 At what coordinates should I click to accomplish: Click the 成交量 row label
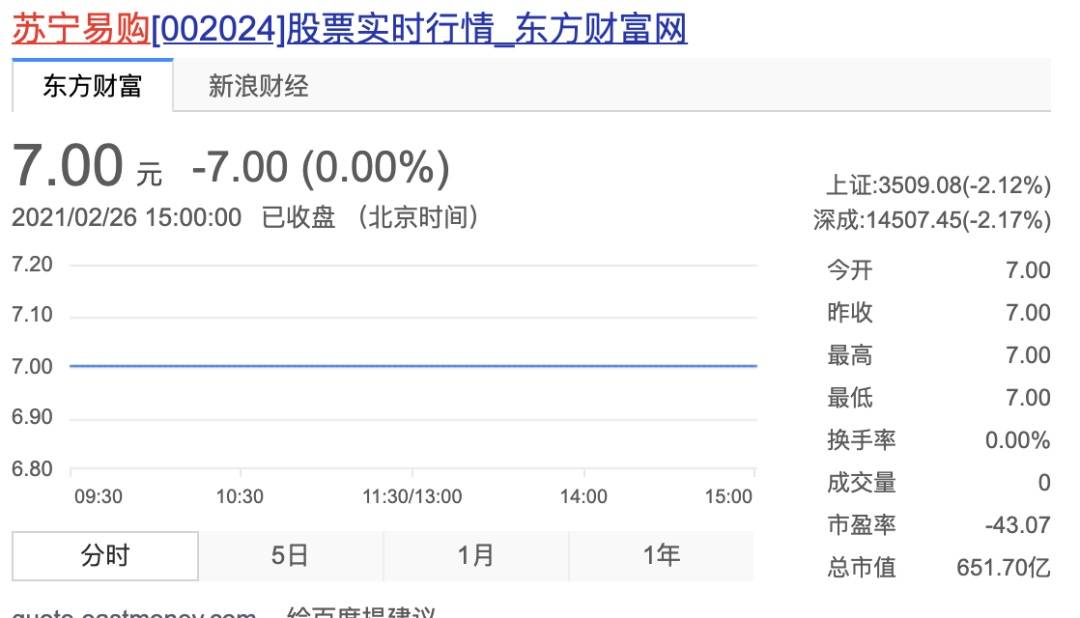tap(862, 482)
